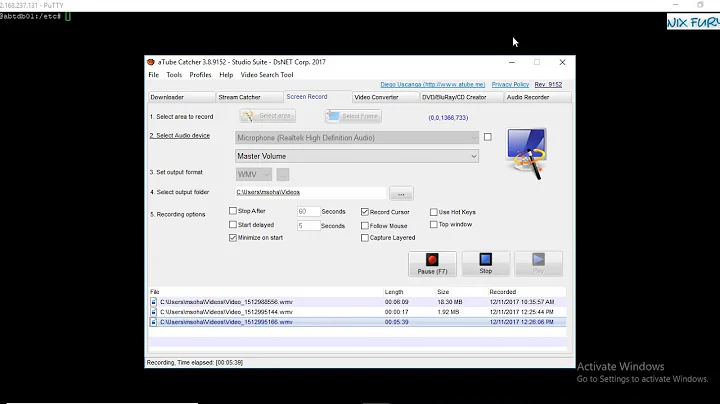Click file icon of Video_1512995144.wmv row
The width and height of the screenshot is (720, 404).
153,312
